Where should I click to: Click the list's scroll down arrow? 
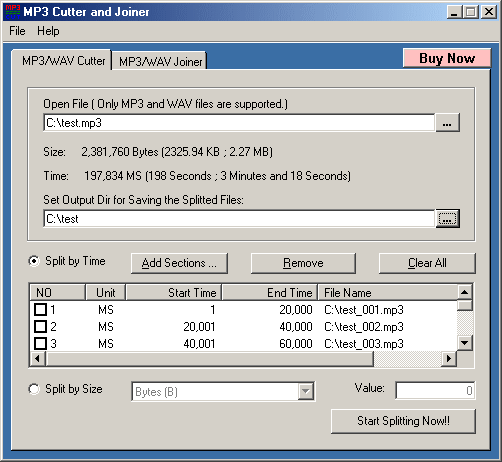(465, 342)
